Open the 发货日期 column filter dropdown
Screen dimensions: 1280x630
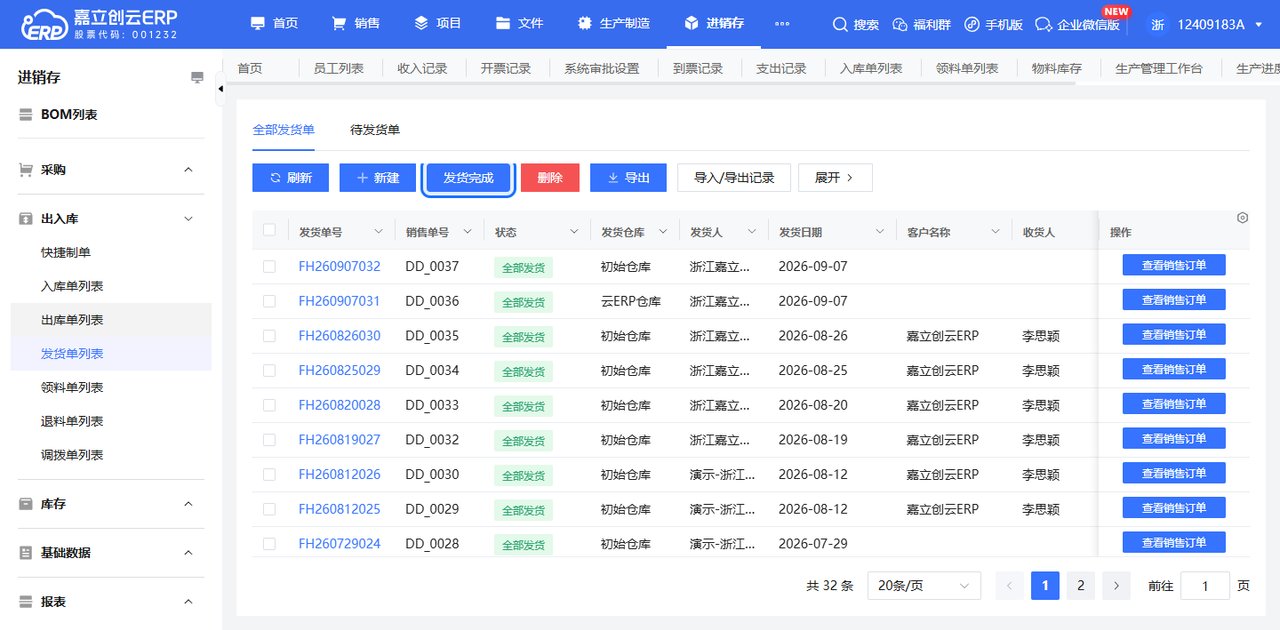tap(880, 232)
